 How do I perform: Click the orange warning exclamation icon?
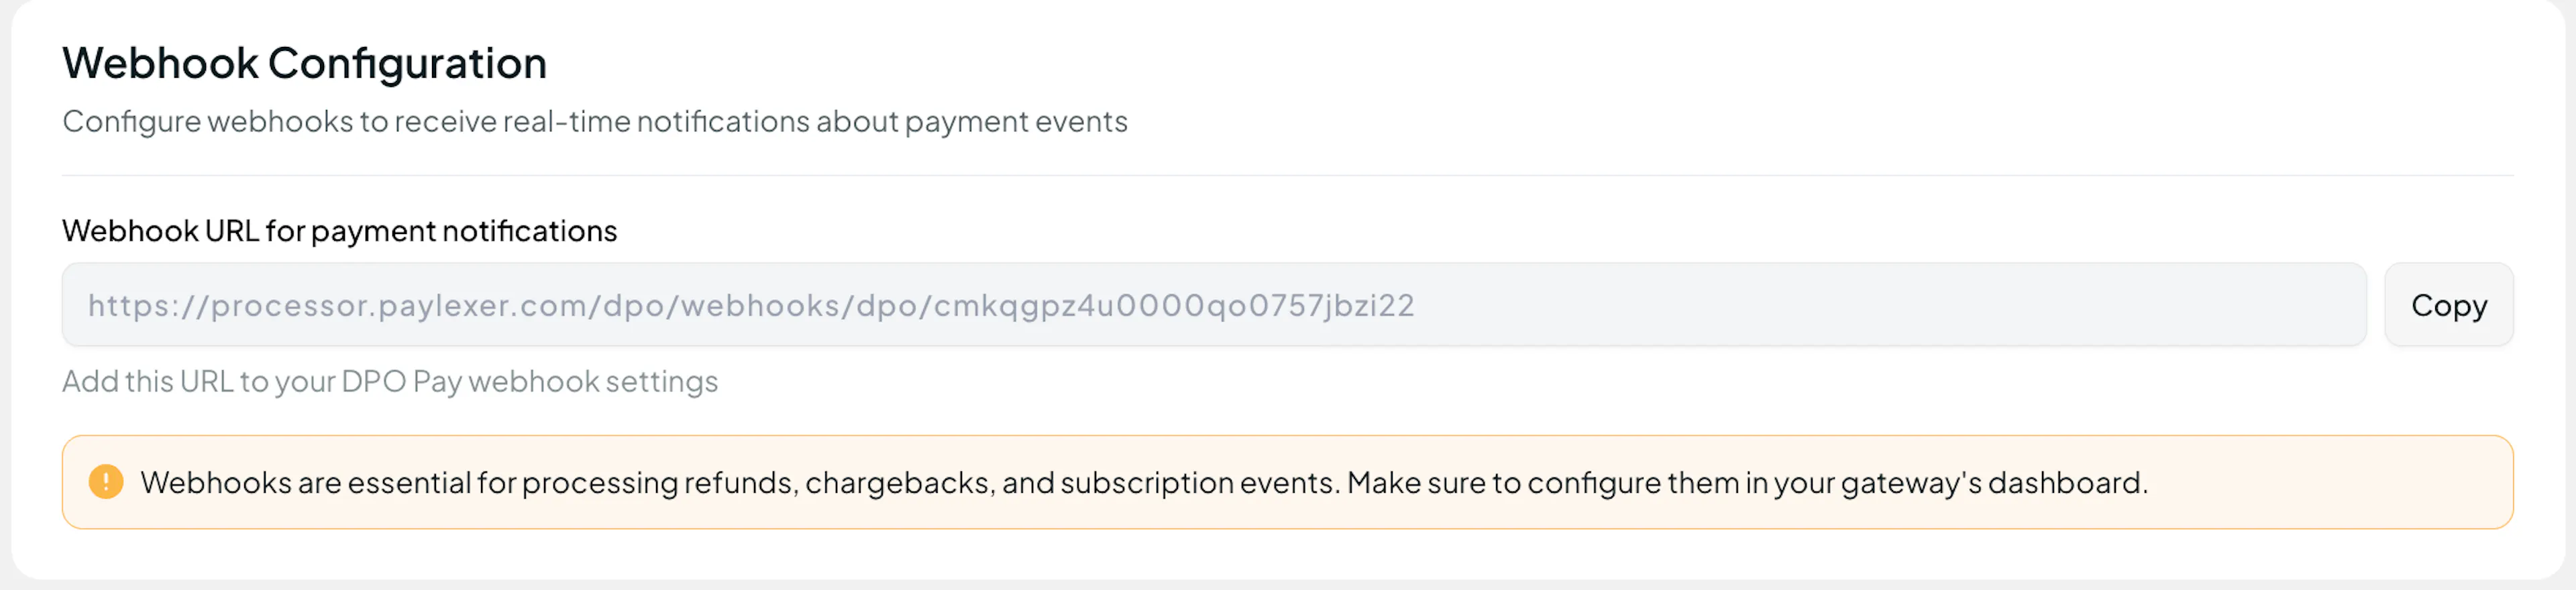[106, 482]
